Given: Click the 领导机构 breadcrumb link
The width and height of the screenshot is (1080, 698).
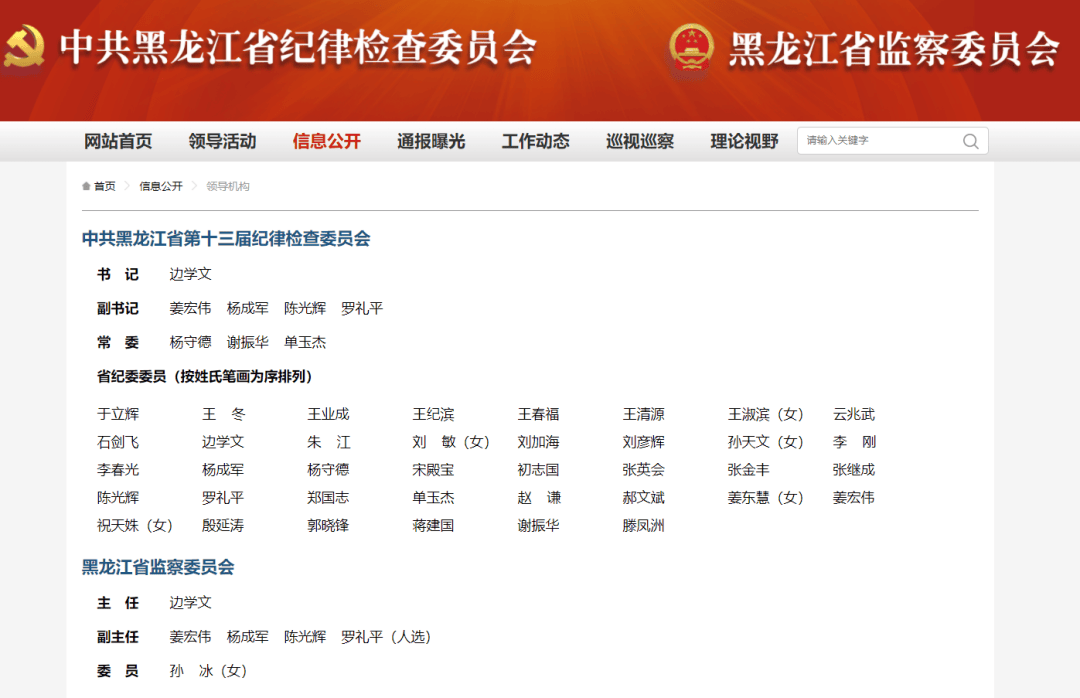Looking at the screenshot, I should coord(229,185).
